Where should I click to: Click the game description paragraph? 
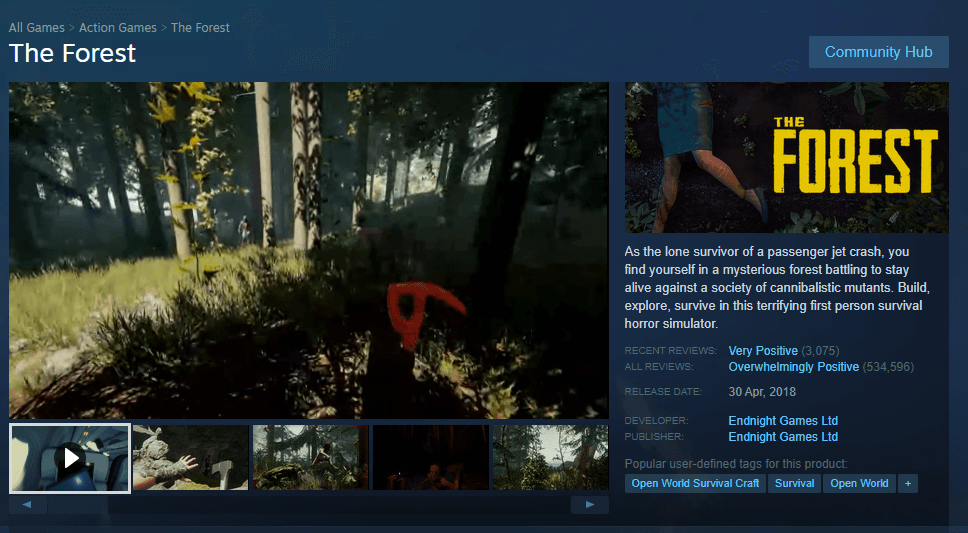(x=777, y=287)
